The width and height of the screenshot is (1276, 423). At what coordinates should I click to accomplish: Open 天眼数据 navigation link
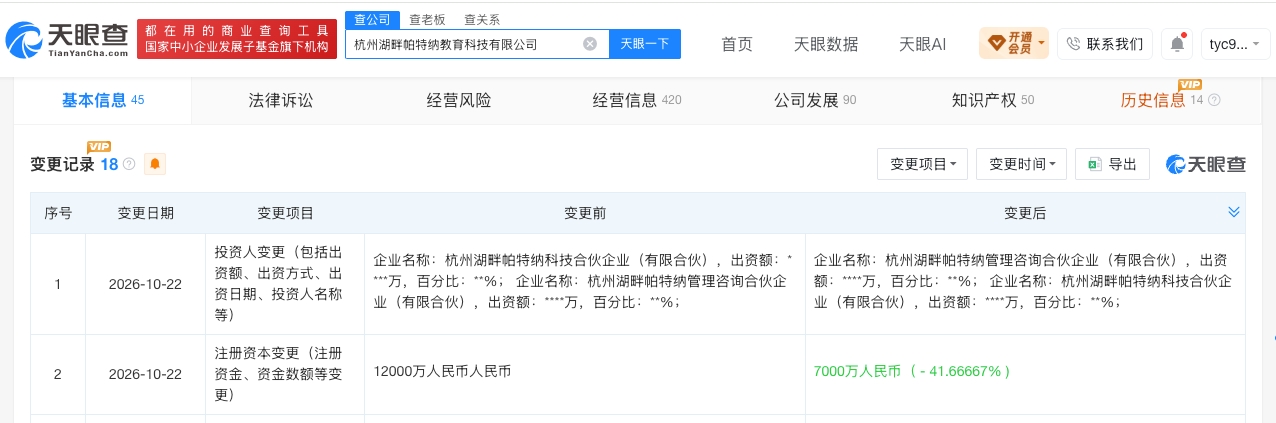coord(826,44)
